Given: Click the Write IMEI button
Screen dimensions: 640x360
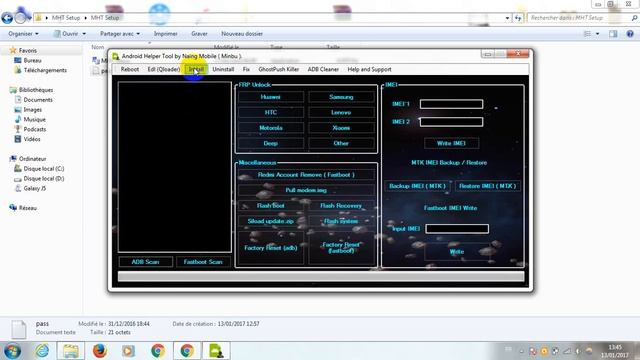Looking at the screenshot, I should 451,143.
